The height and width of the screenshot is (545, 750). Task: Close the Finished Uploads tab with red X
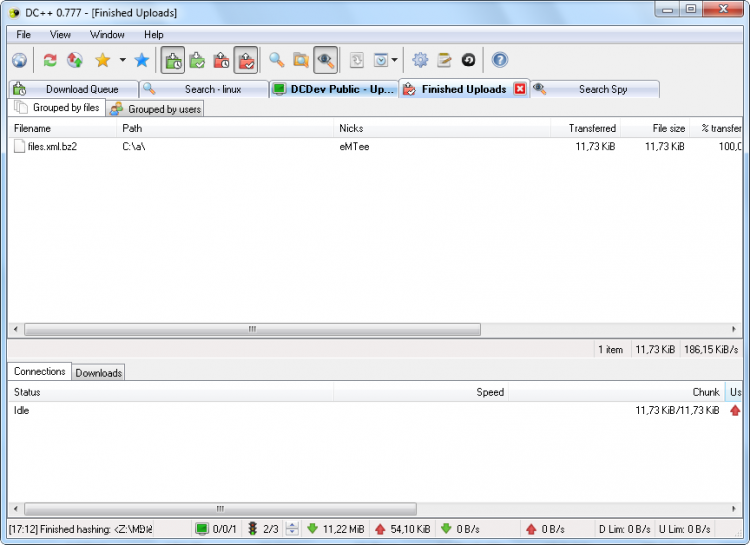(520, 89)
